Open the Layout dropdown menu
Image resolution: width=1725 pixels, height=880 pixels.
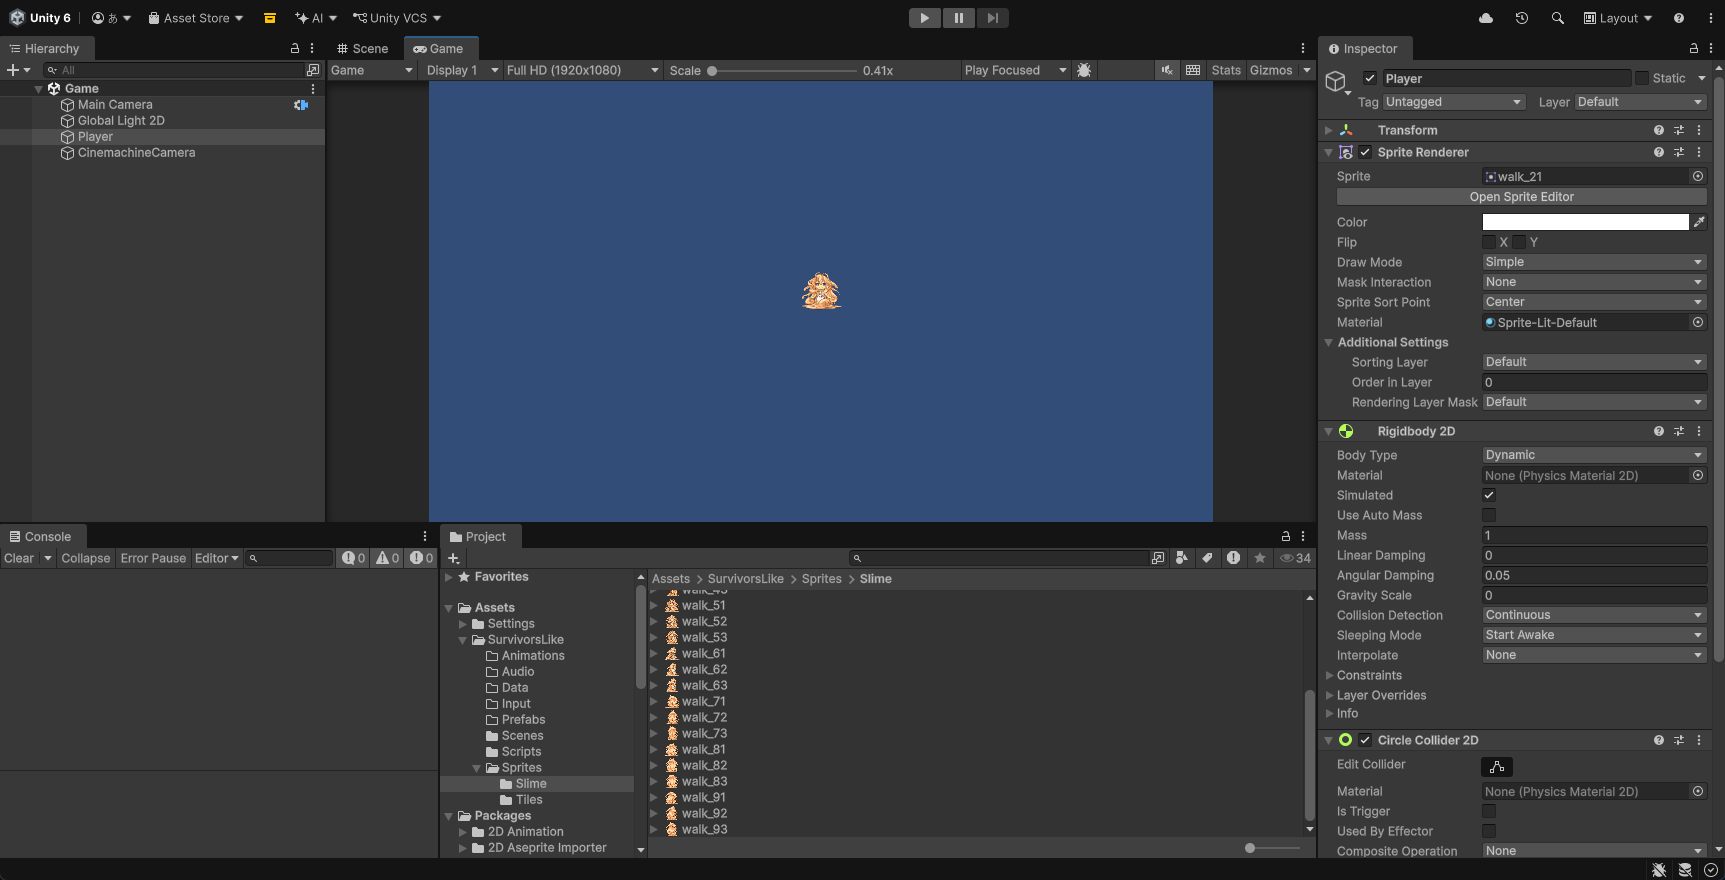click(1618, 18)
